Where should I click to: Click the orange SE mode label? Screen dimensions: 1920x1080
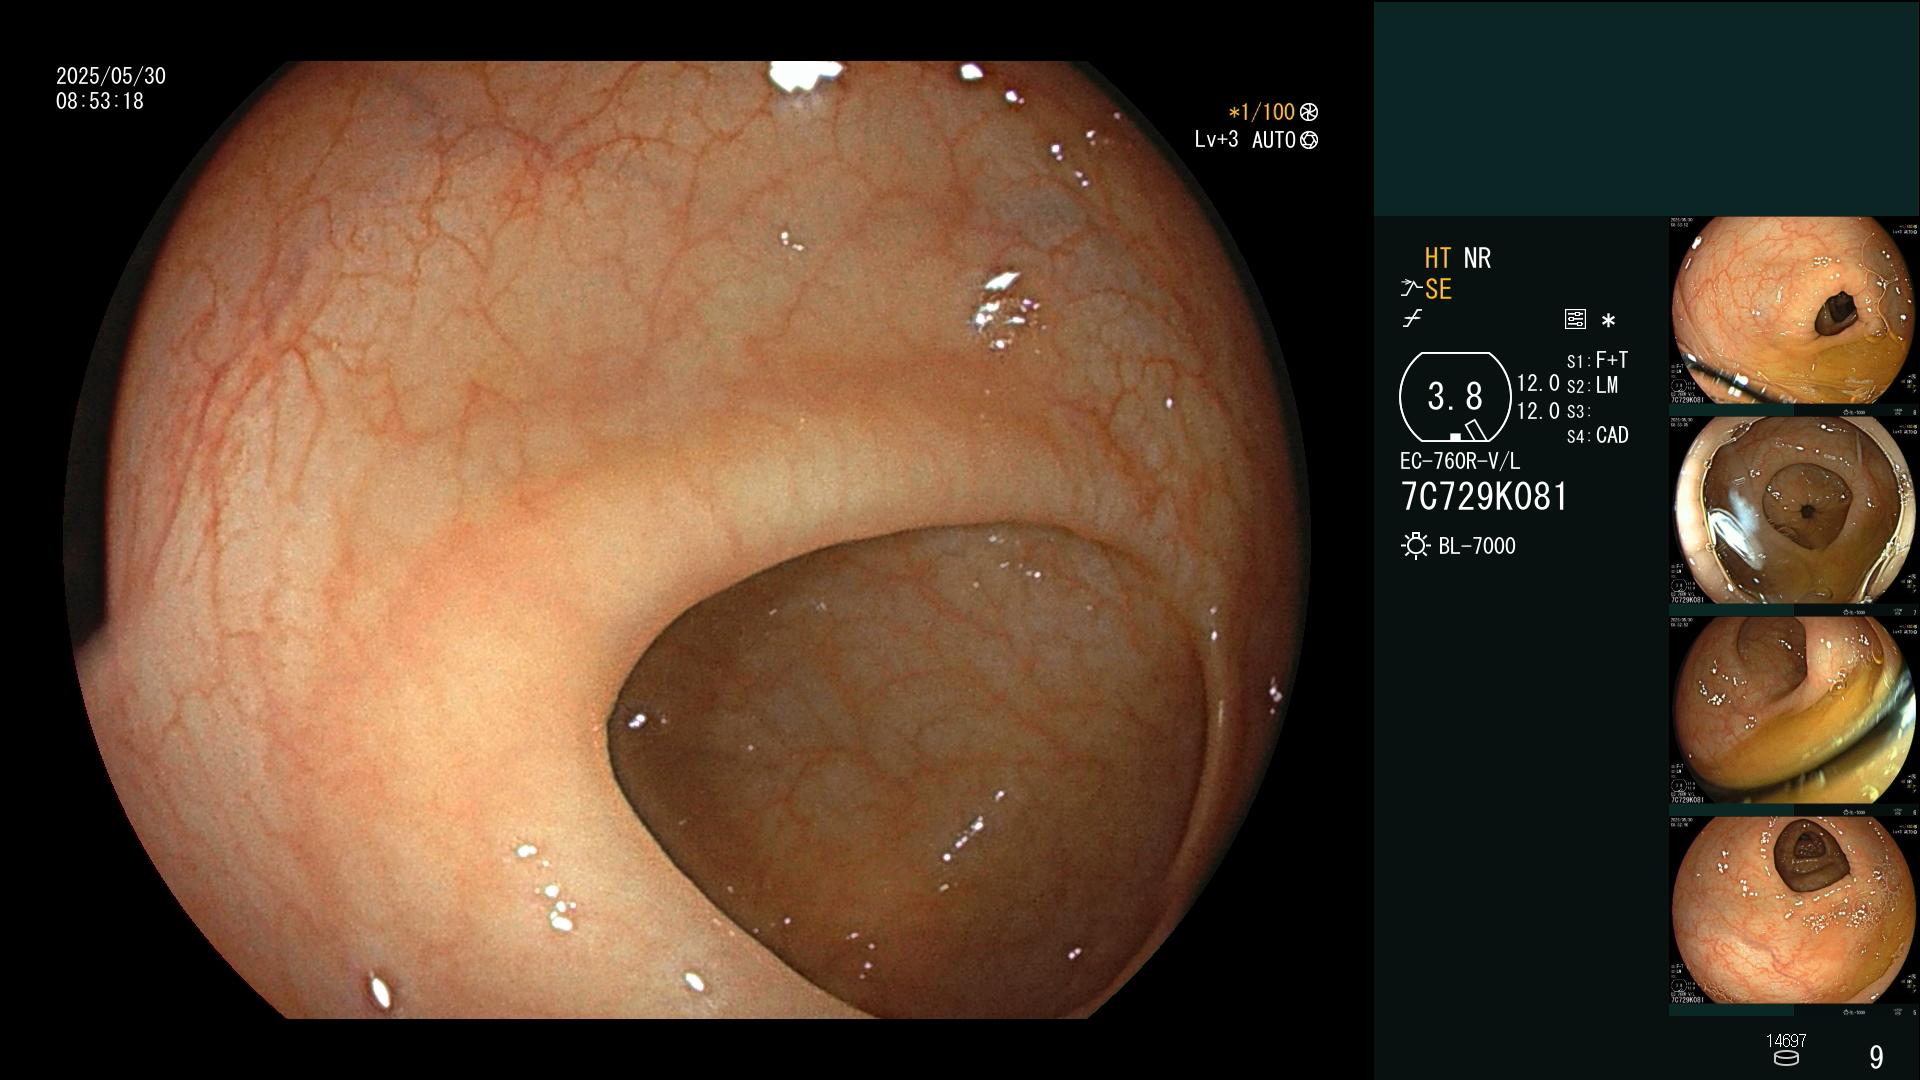coord(1438,289)
